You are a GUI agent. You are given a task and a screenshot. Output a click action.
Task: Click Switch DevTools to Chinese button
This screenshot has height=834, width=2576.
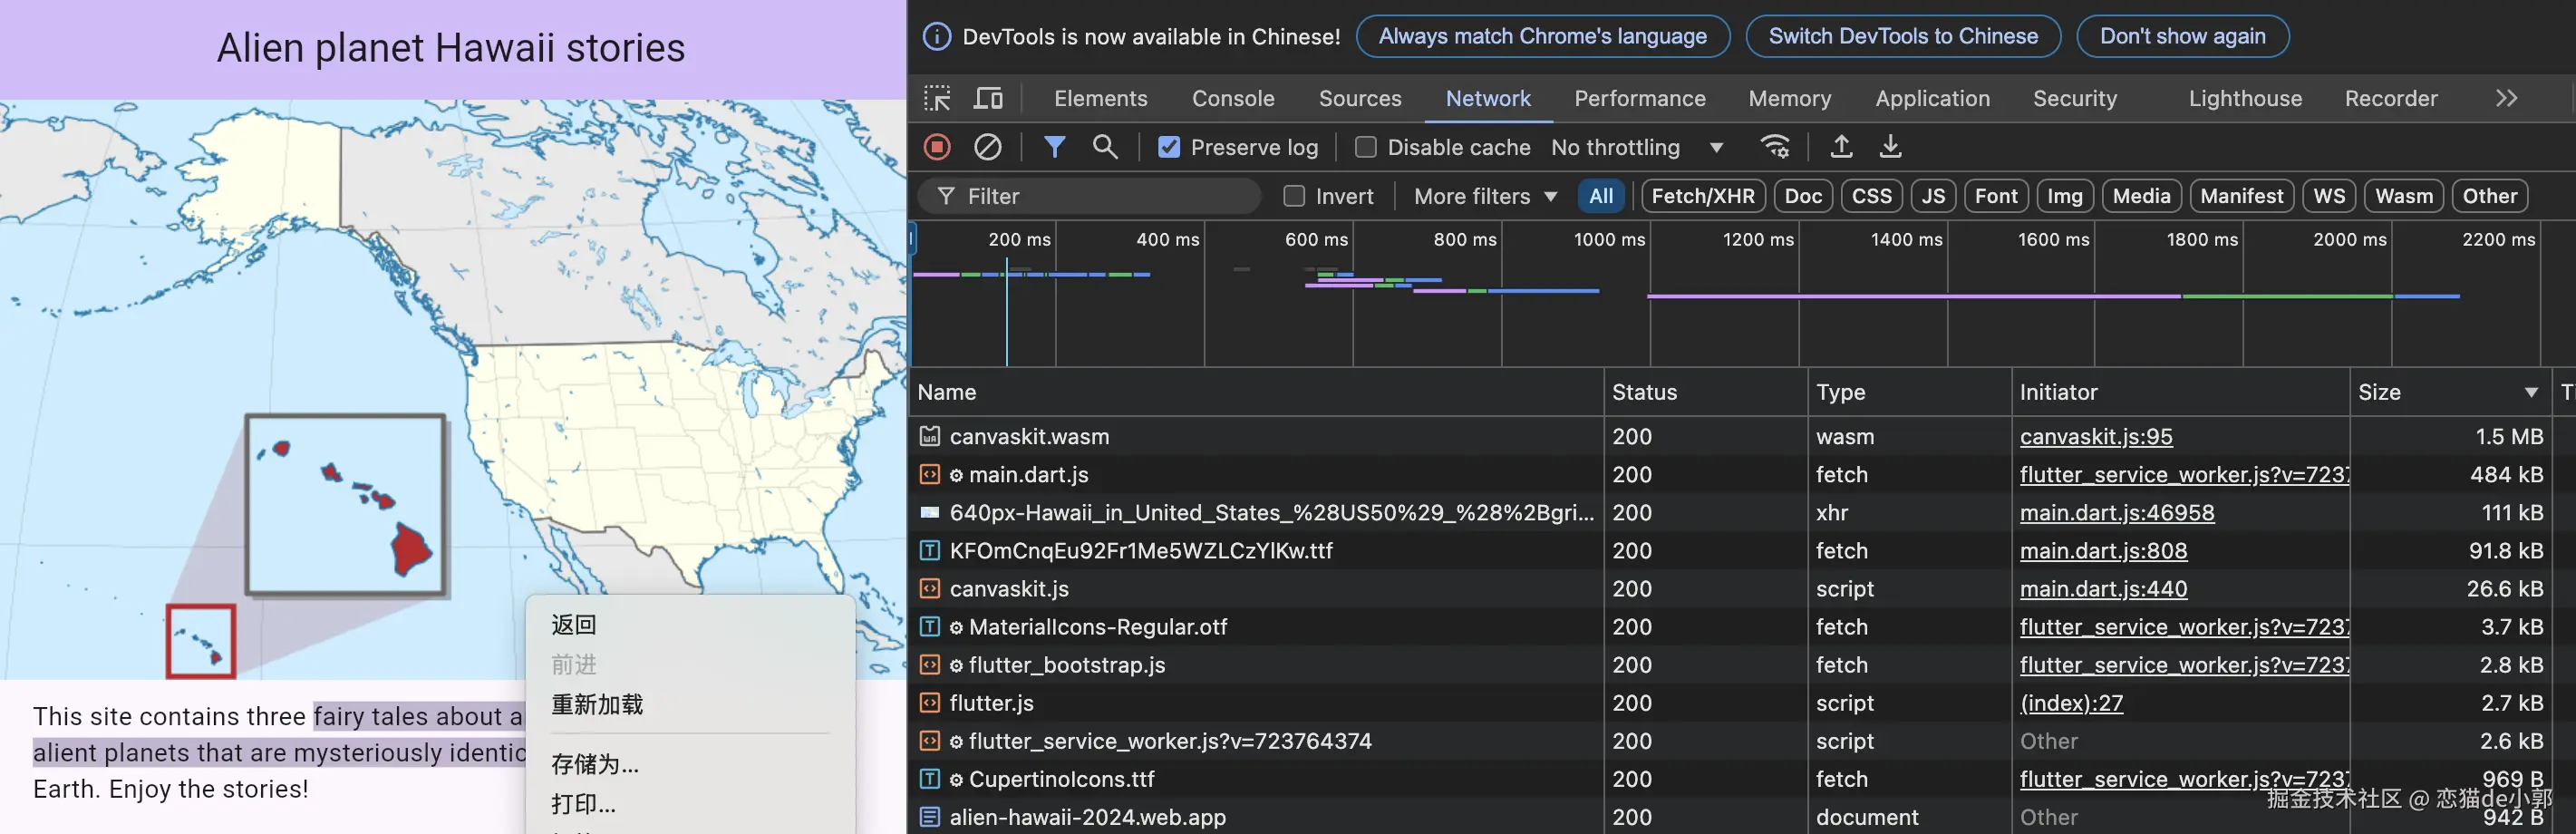(x=1902, y=36)
